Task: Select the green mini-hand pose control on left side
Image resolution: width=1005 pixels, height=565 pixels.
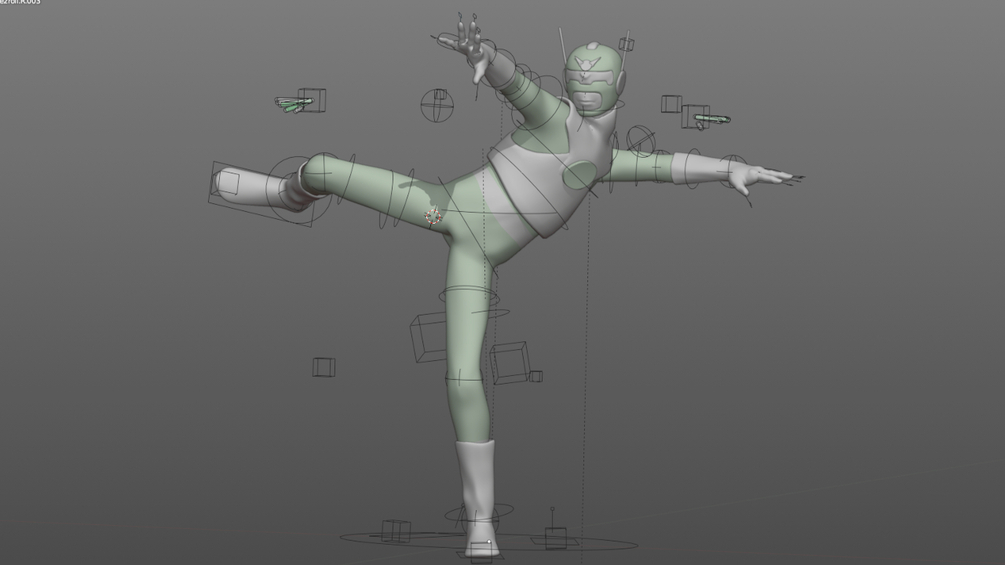Action: (x=294, y=104)
